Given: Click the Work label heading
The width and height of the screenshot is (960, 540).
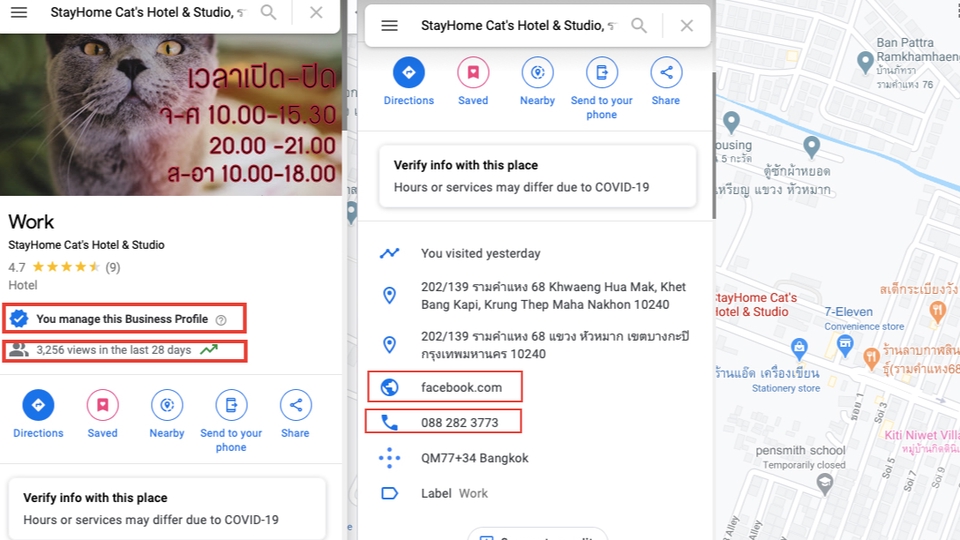Looking at the screenshot, I should click(x=31, y=222).
